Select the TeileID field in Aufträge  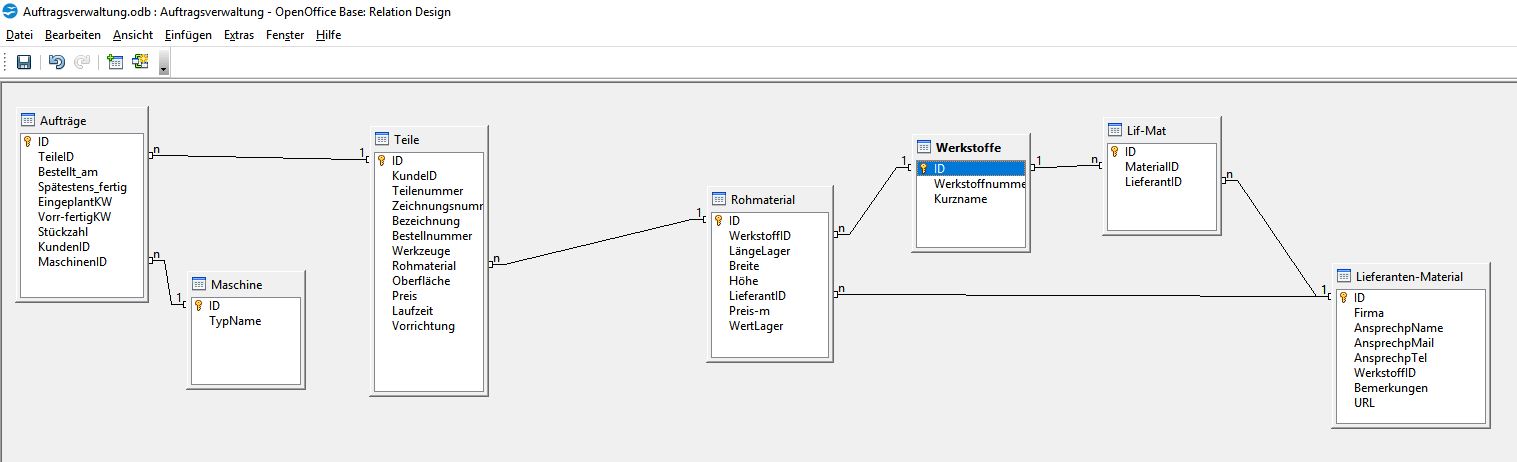tap(56, 157)
